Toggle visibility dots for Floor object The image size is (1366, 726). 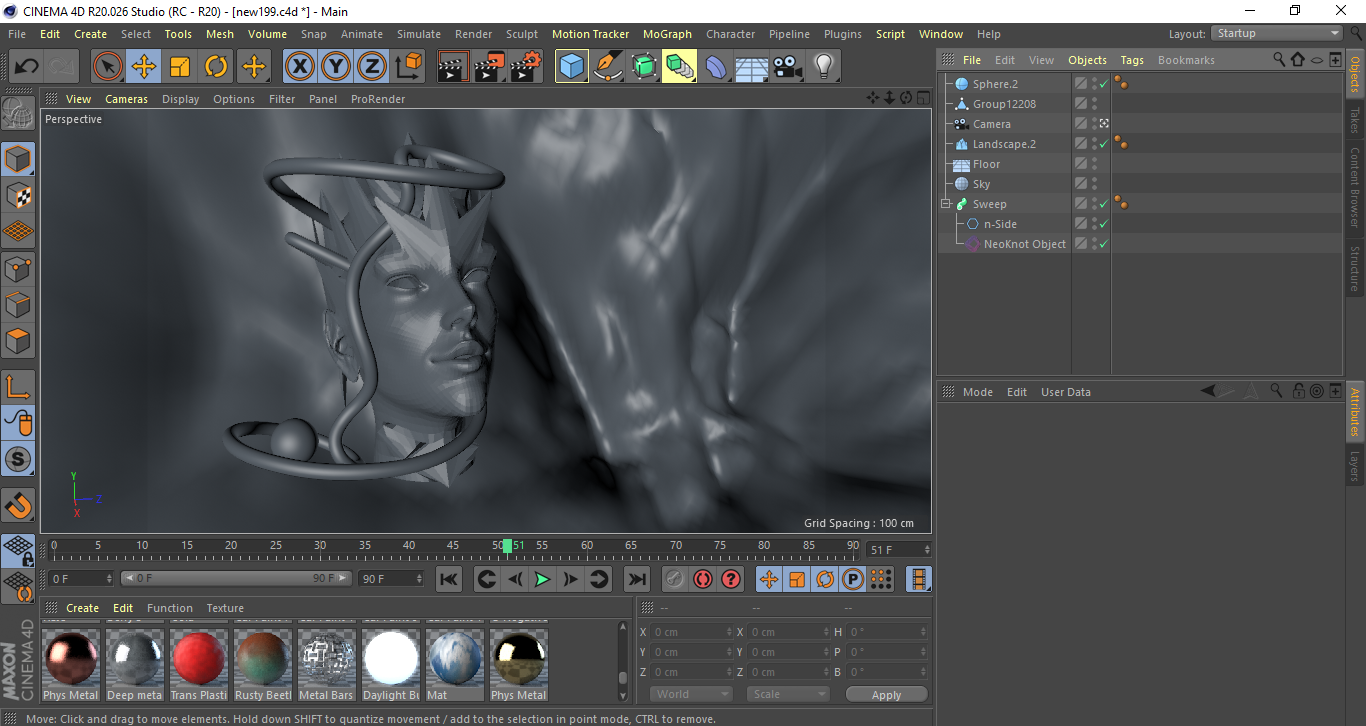[x=1094, y=164]
